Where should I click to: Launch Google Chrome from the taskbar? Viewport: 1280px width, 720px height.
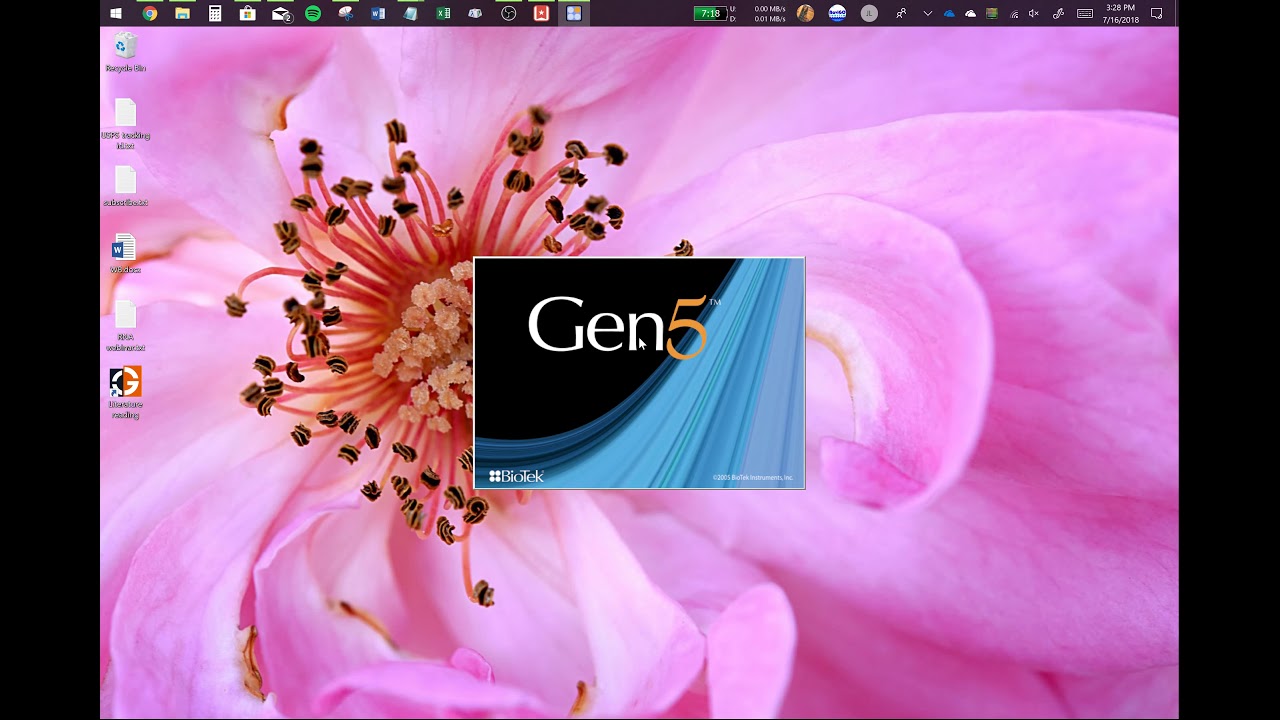coord(150,13)
